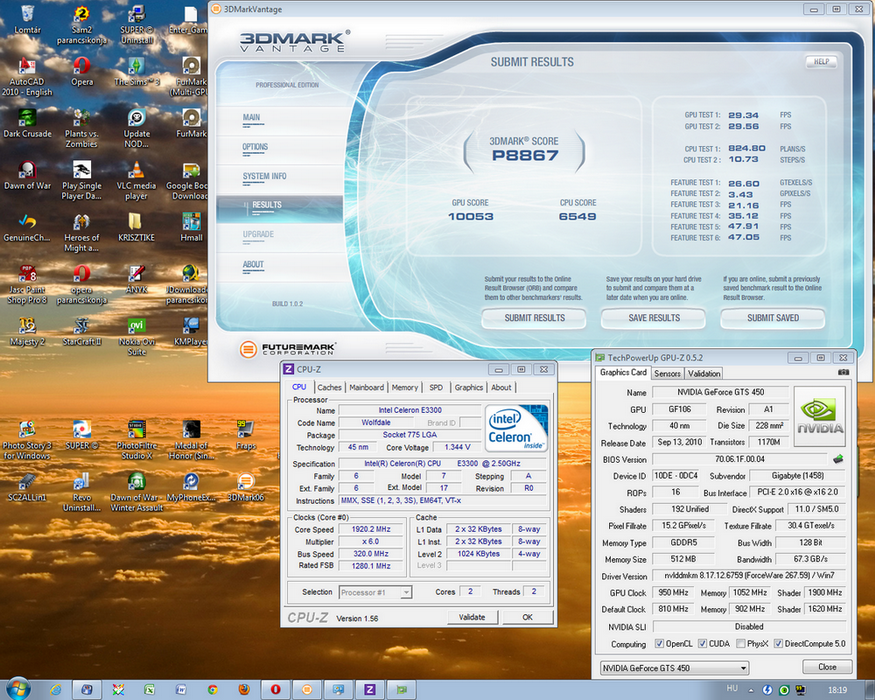875x700 pixels.
Task: Click the Validate button in CPU-Z
Action: (472, 617)
